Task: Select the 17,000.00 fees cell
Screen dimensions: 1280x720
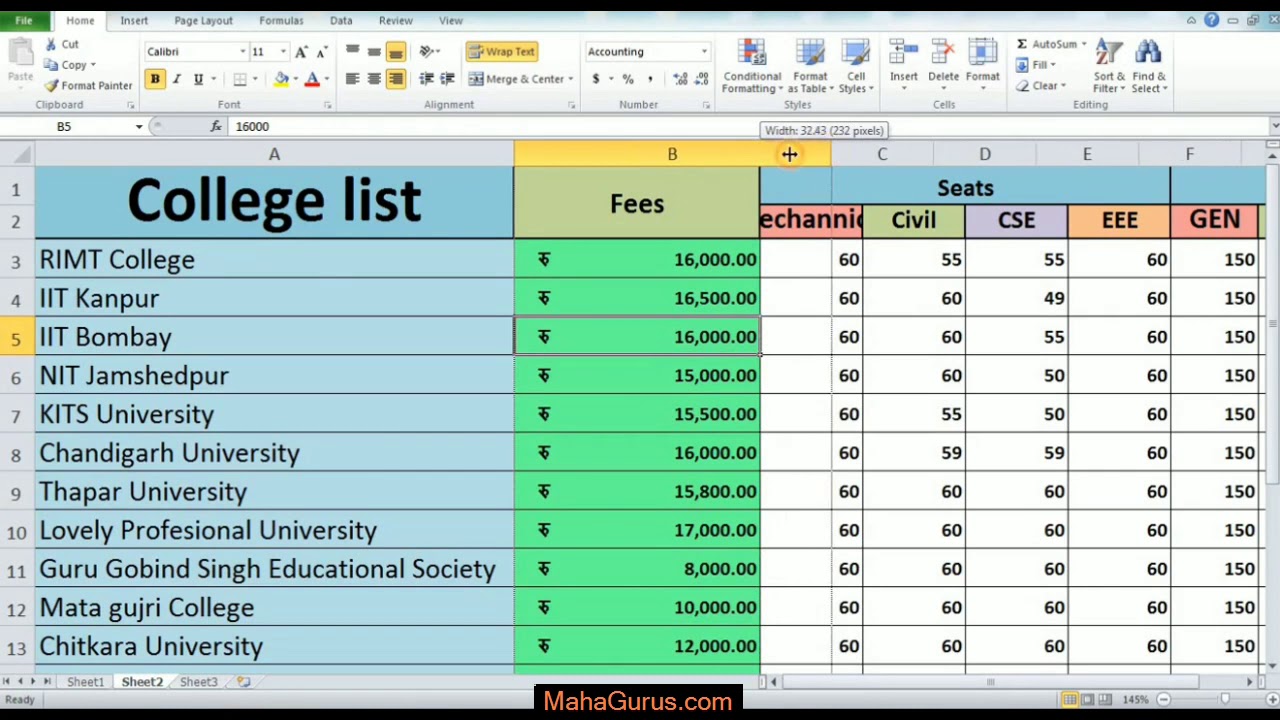Action: click(637, 530)
